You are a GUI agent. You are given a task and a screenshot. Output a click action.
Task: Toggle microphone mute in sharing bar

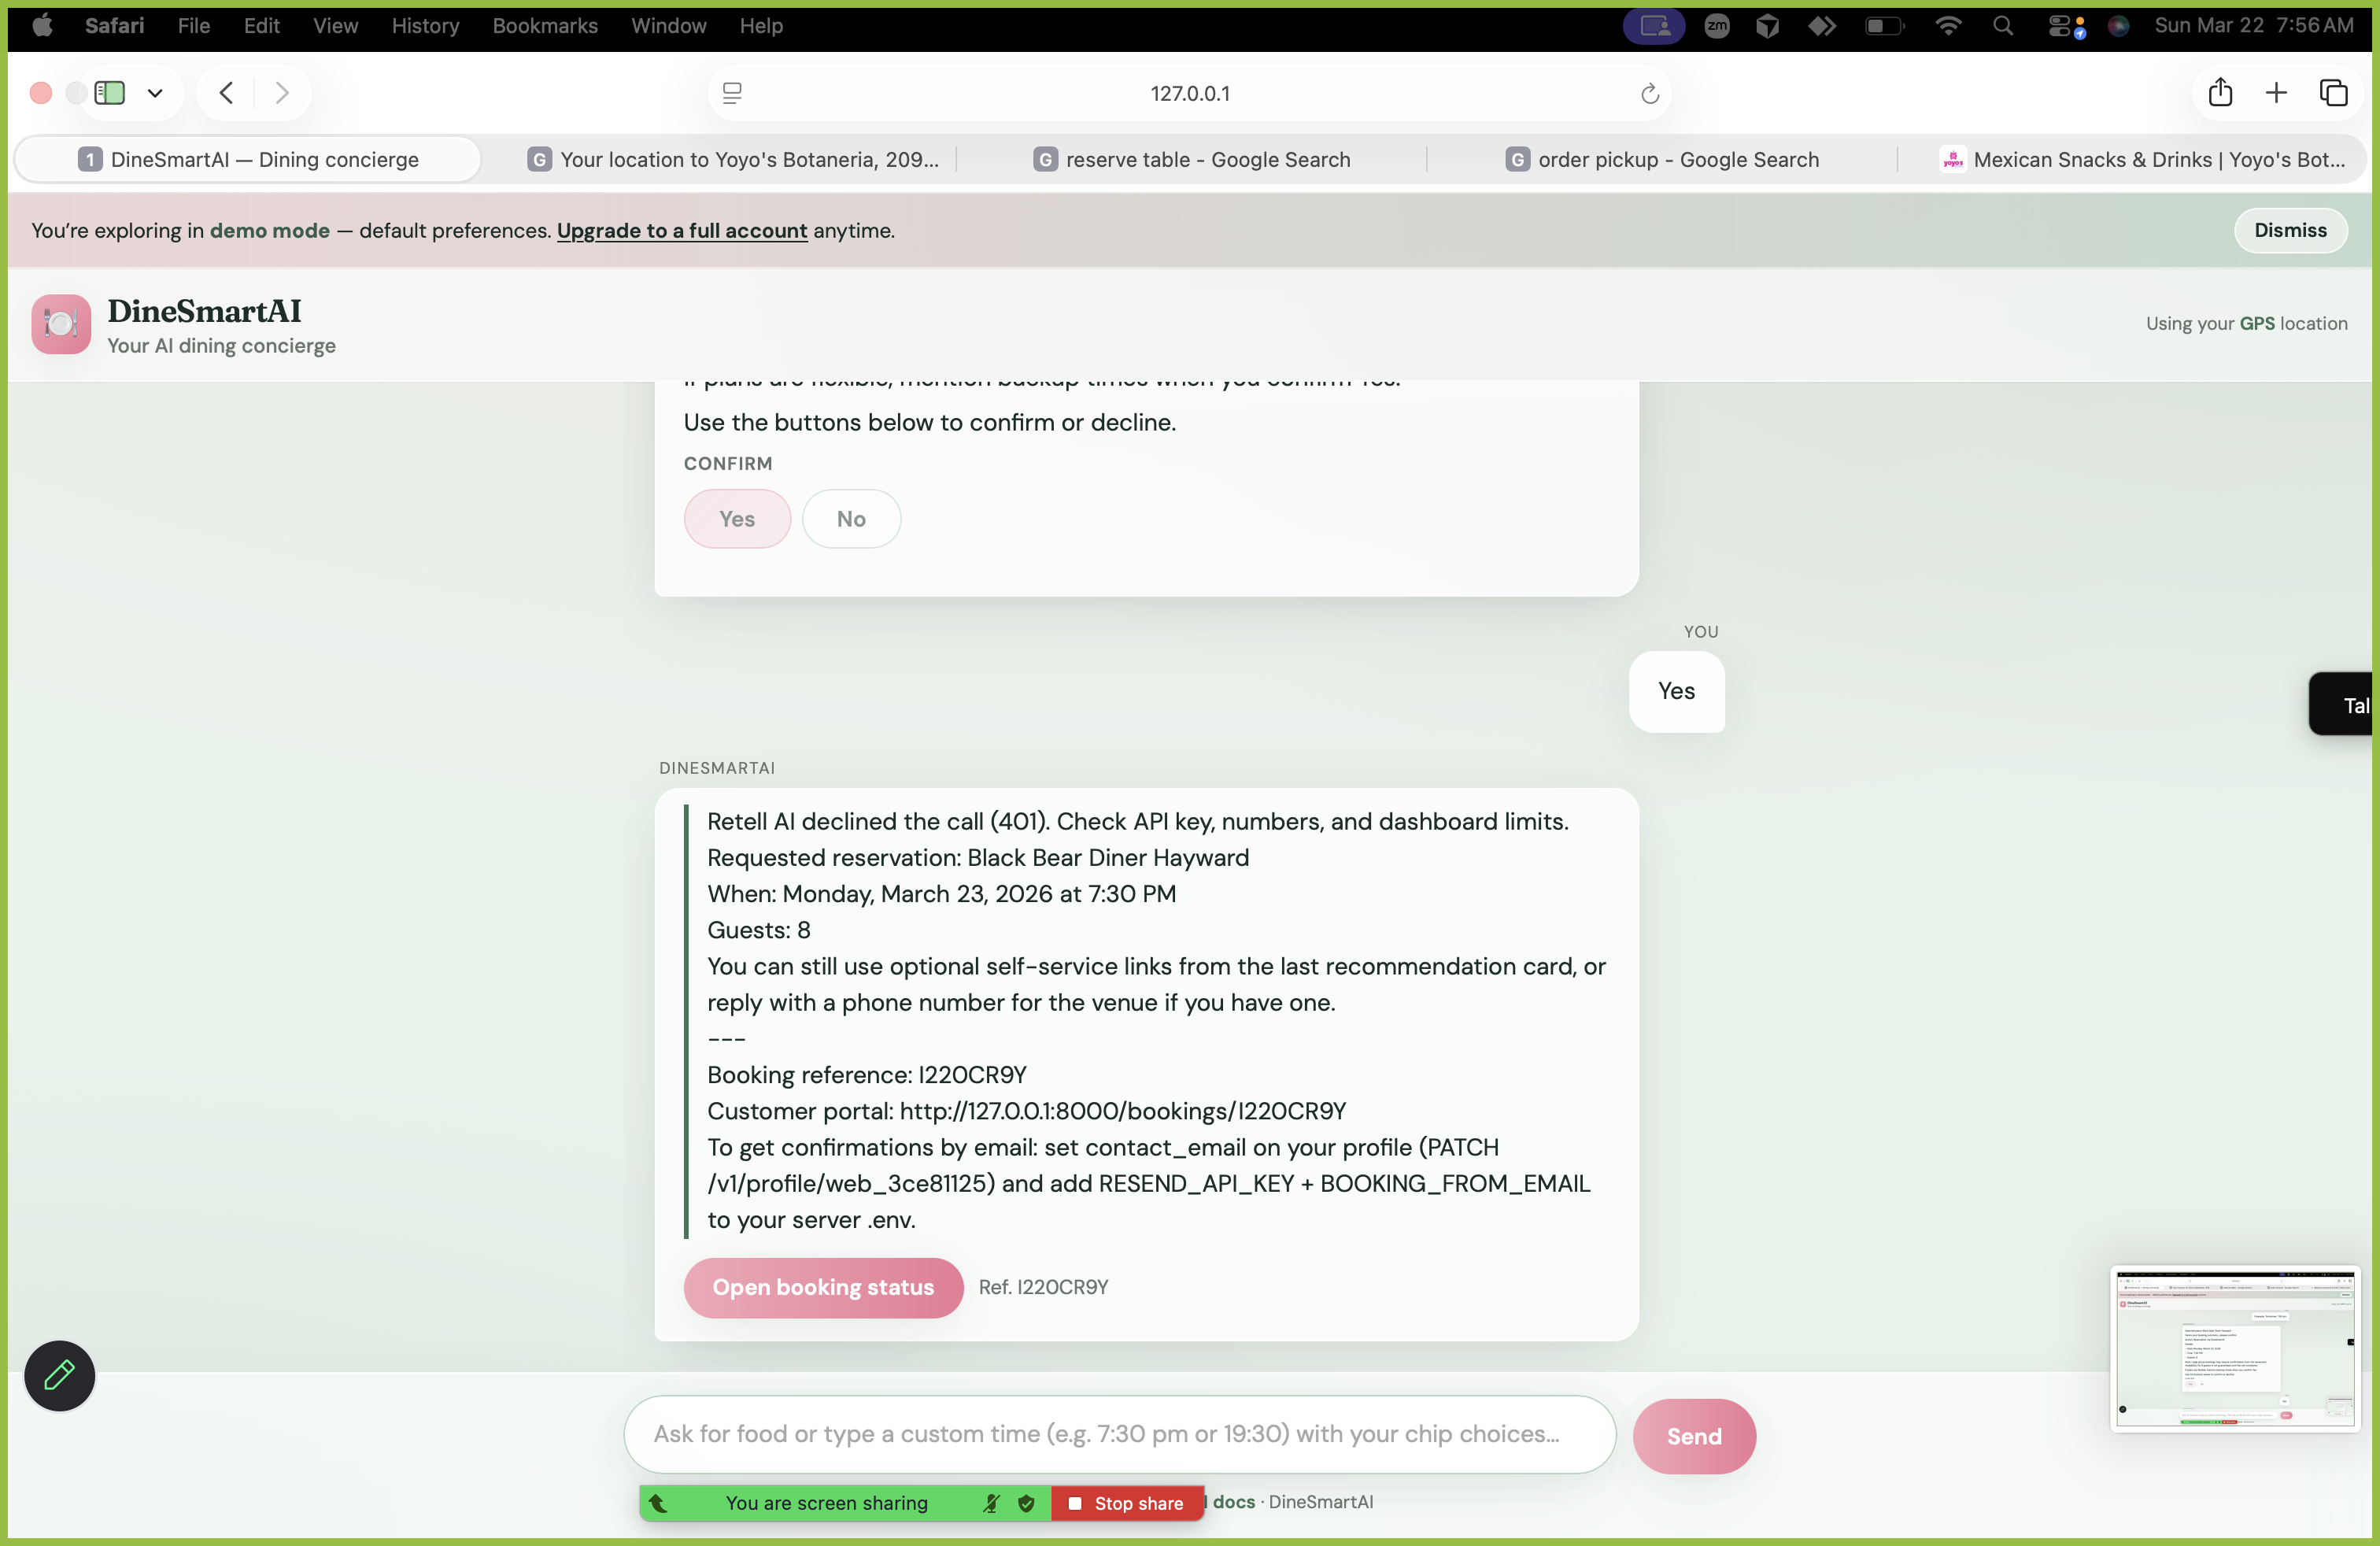[991, 1503]
